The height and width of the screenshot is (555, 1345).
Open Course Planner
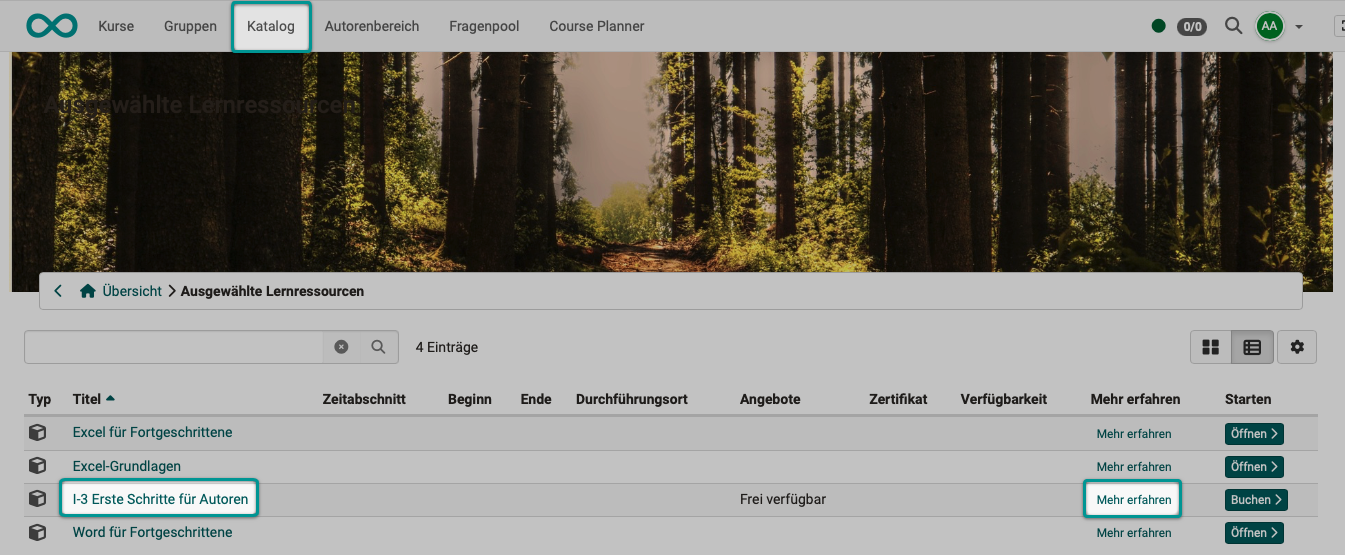(597, 26)
